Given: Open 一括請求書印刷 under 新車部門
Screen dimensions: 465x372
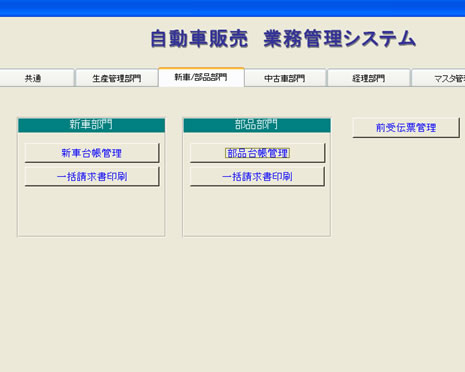Looking at the screenshot, I should coord(92,176).
